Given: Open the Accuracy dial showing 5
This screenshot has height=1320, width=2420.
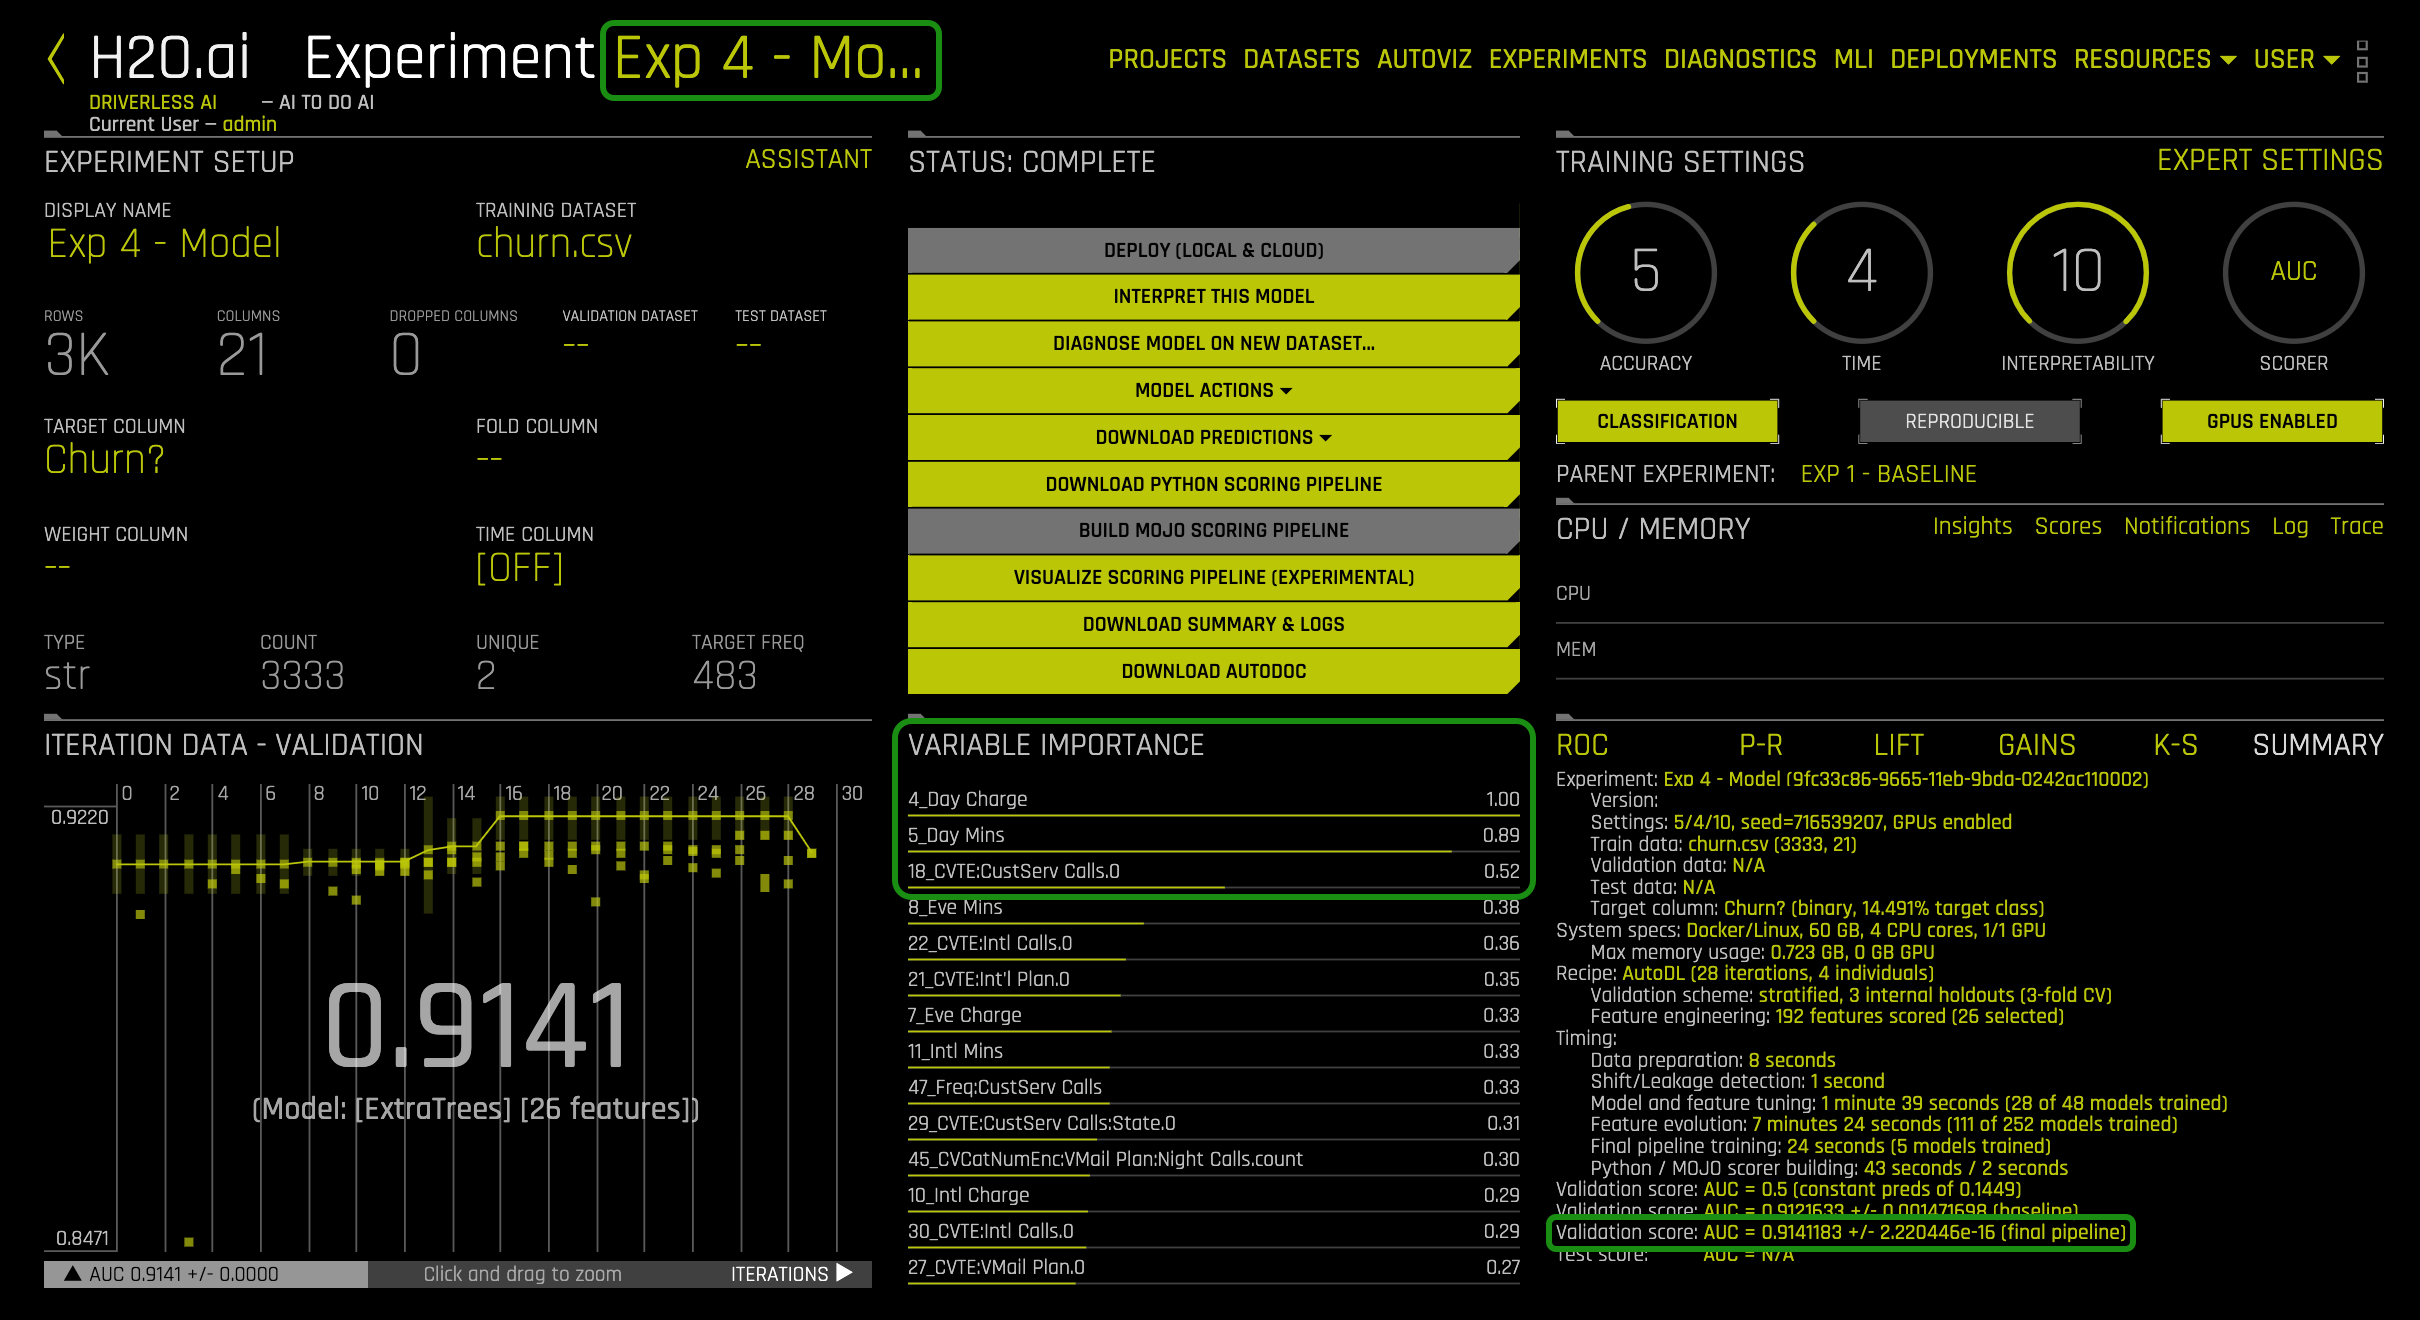Looking at the screenshot, I should [1645, 272].
